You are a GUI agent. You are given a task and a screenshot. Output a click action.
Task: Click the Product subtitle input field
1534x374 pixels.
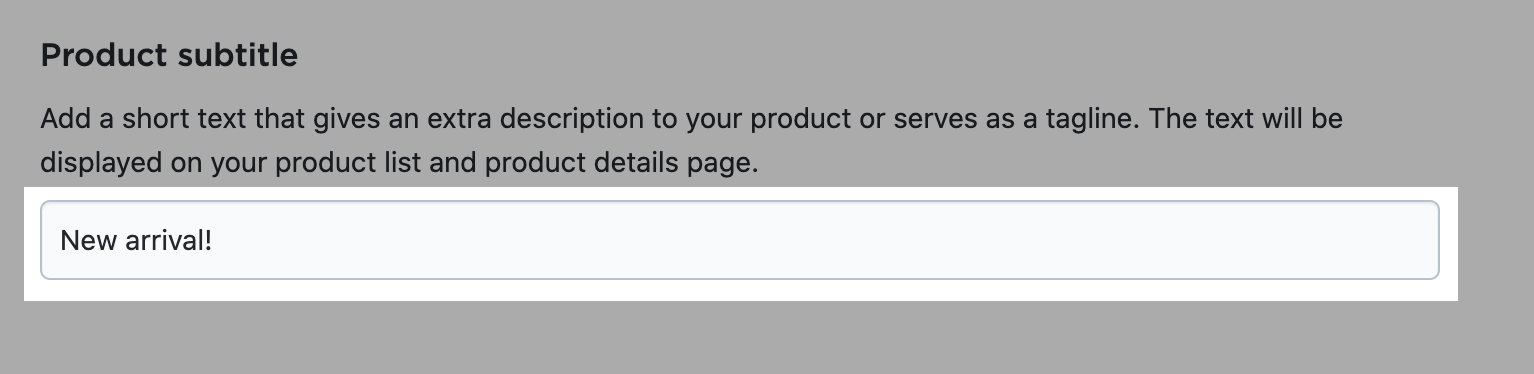(739, 240)
